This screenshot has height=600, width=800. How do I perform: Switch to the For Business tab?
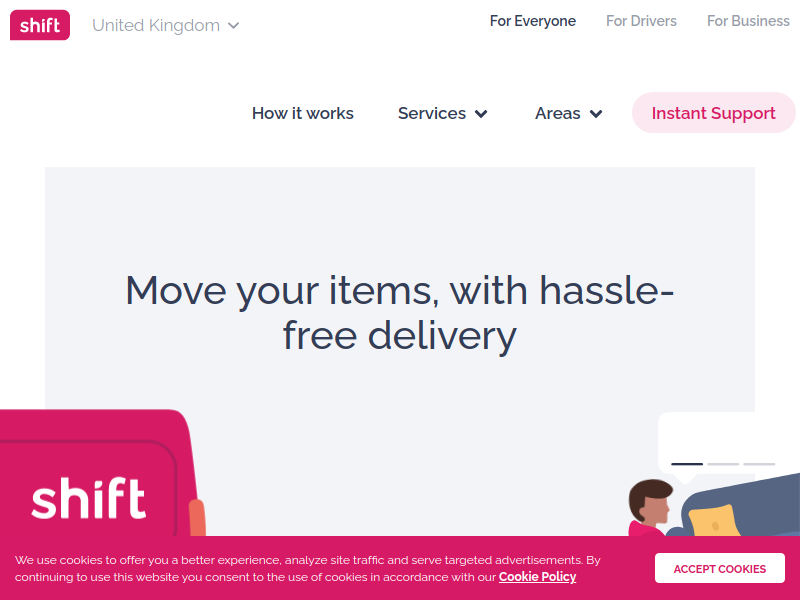pos(748,21)
